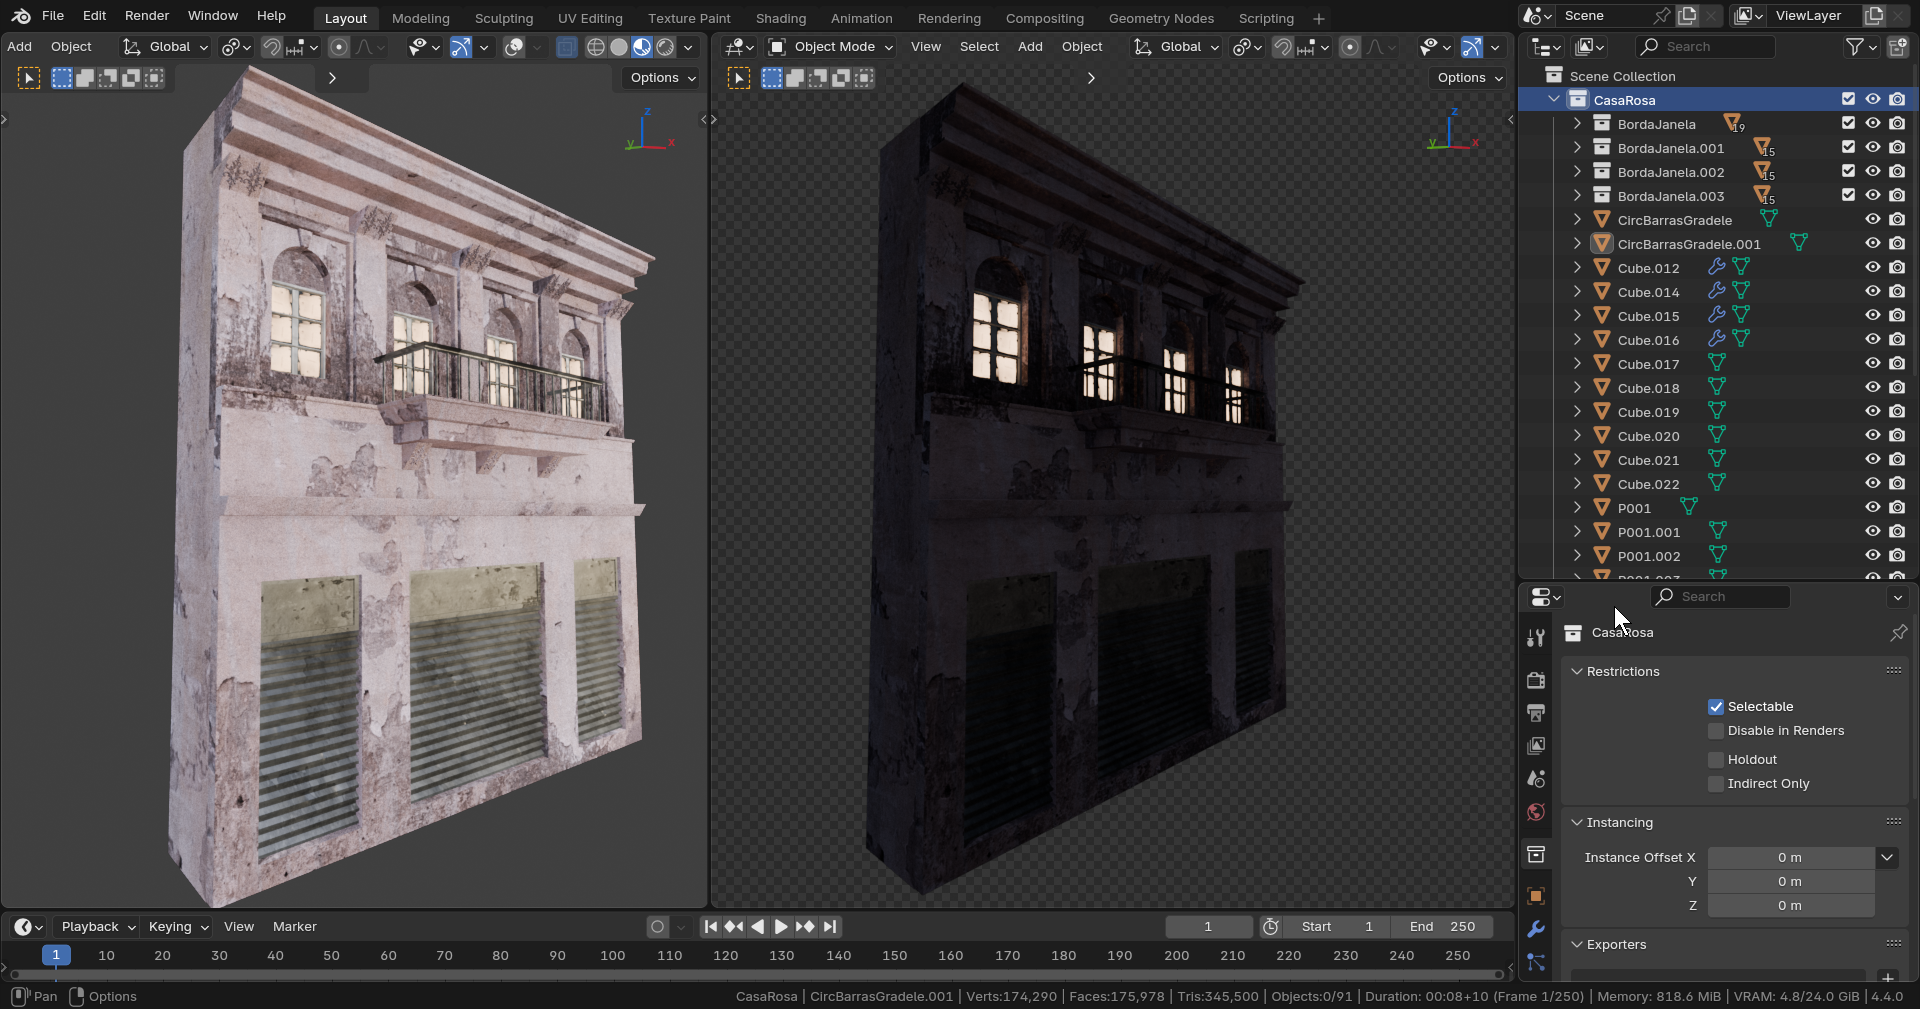The height and width of the screenshot is (1009, 1920).
Task: Click the Instance Offset X field
Action: 1790,858
